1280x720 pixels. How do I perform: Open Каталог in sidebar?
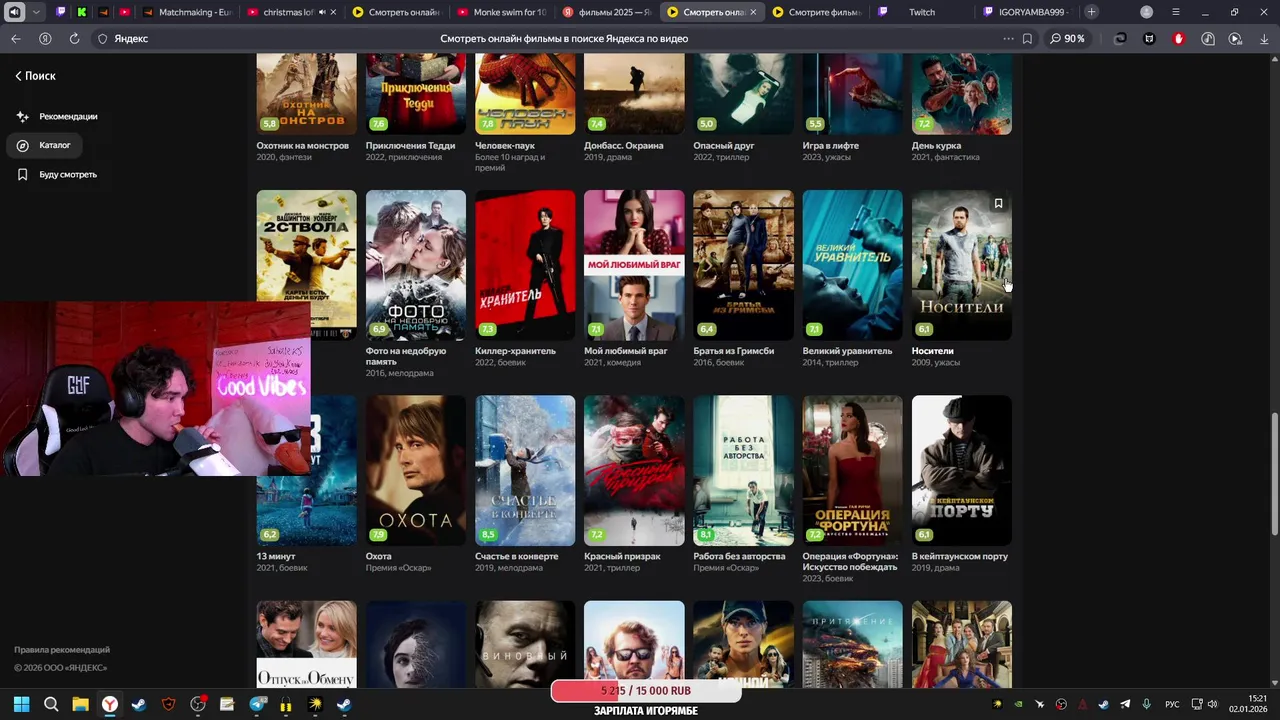(45, 145)
